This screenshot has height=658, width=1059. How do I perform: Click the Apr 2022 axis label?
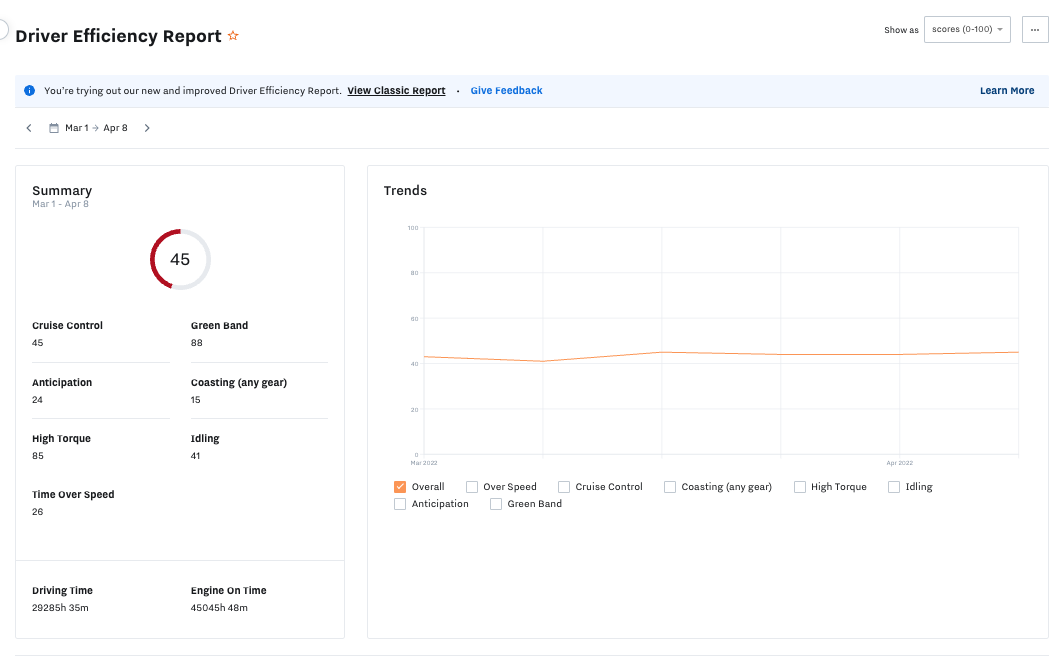tap(900, 463)
